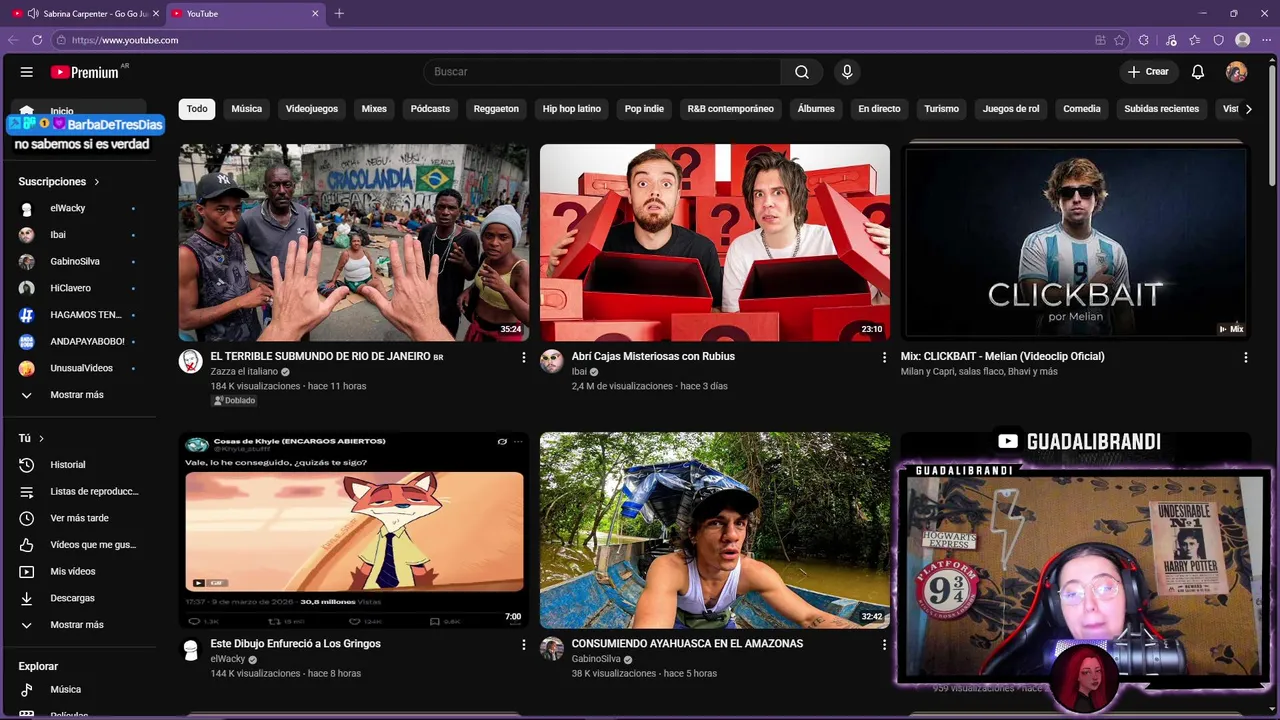Screen dimensions: 1280x720
Task: Close the YouTube browser tab
Action: [315, 13]
